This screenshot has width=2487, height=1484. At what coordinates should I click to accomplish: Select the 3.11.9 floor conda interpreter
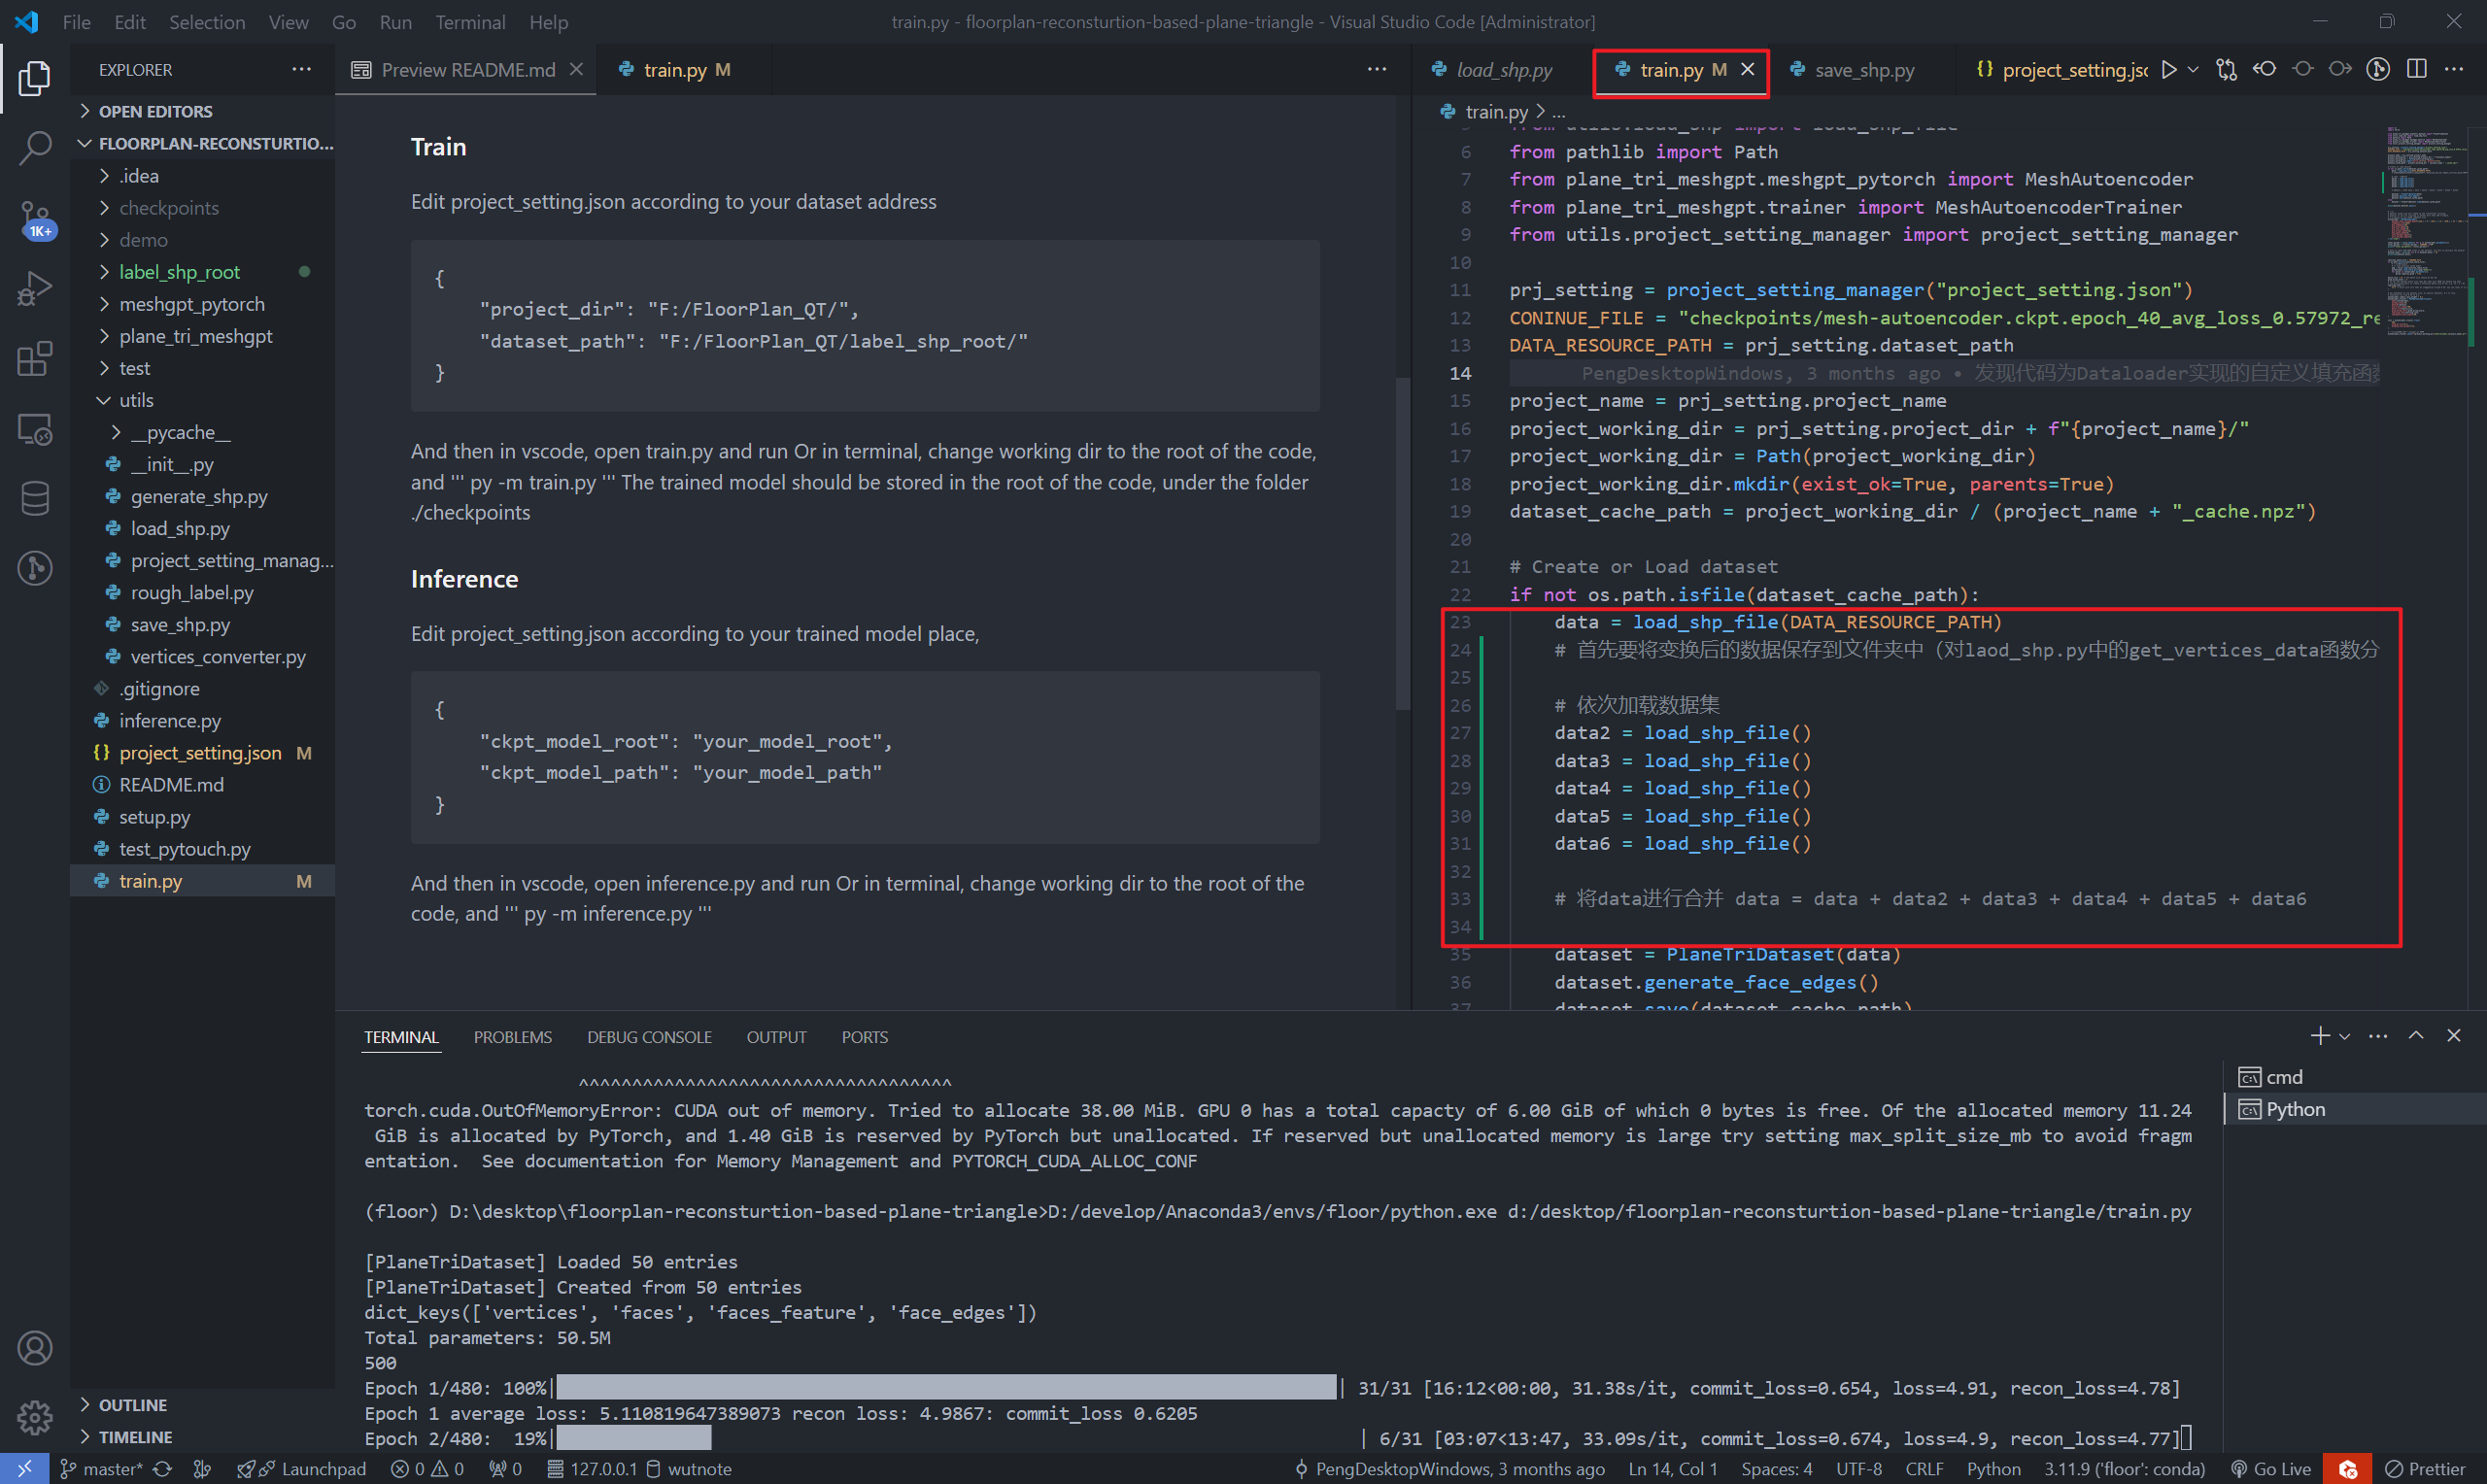2124,1469
